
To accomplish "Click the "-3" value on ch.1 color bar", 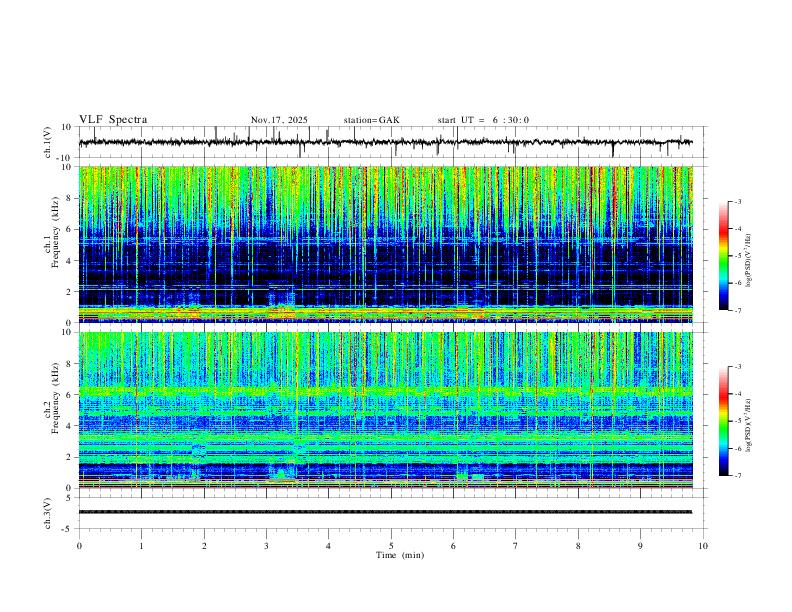I will (x=737, y=201).
